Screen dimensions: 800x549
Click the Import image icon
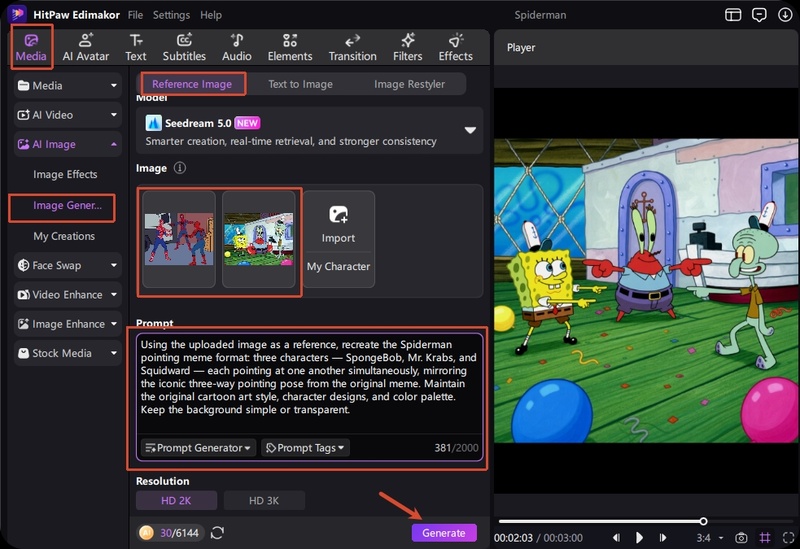coord(338,214)
